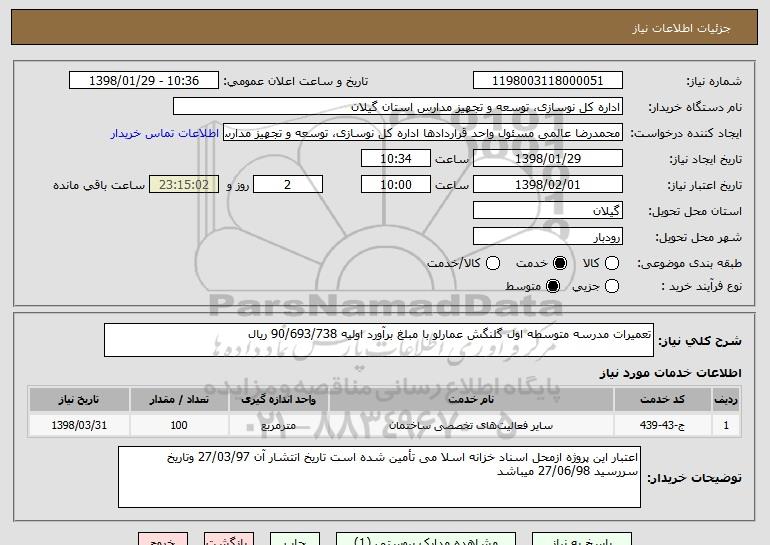
Task: Select the خدمت radio button
Action: click(x=560, y=263)
